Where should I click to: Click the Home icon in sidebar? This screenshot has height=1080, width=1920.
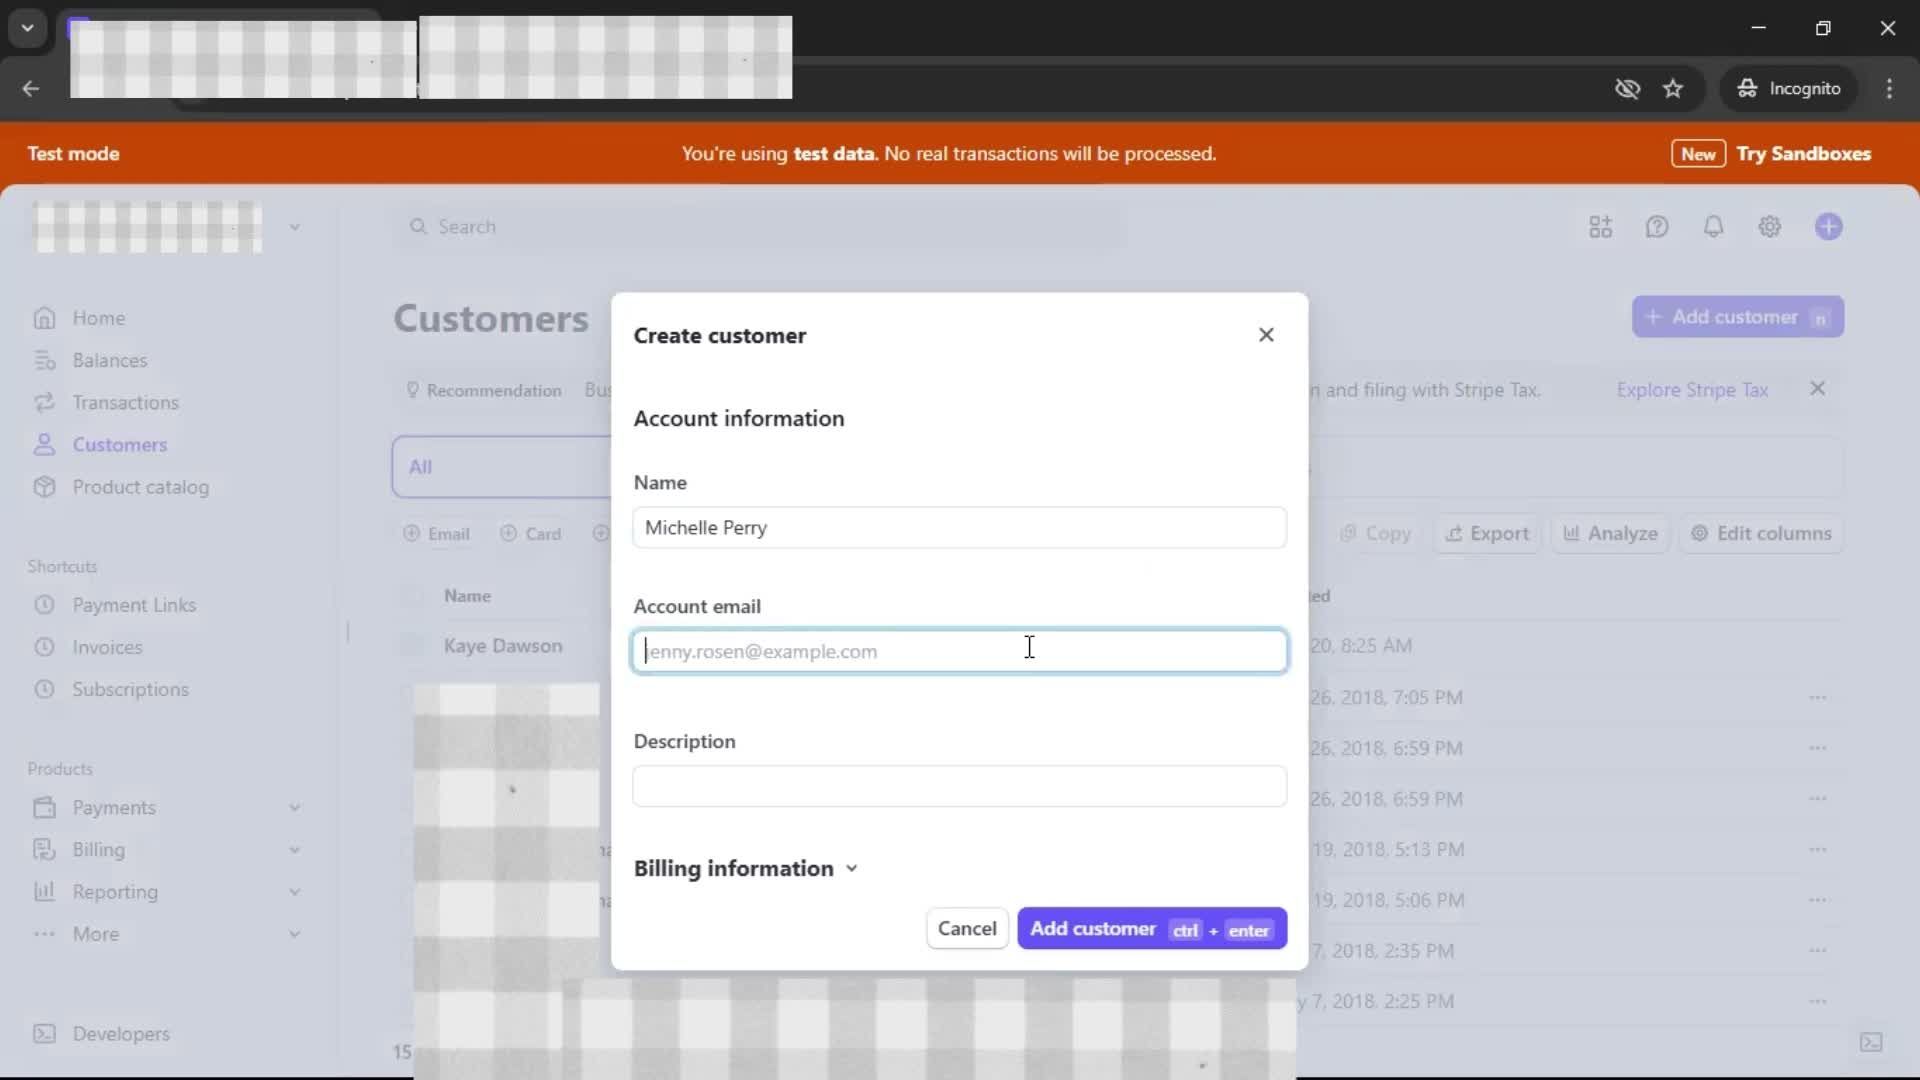[x=44, y=318]
